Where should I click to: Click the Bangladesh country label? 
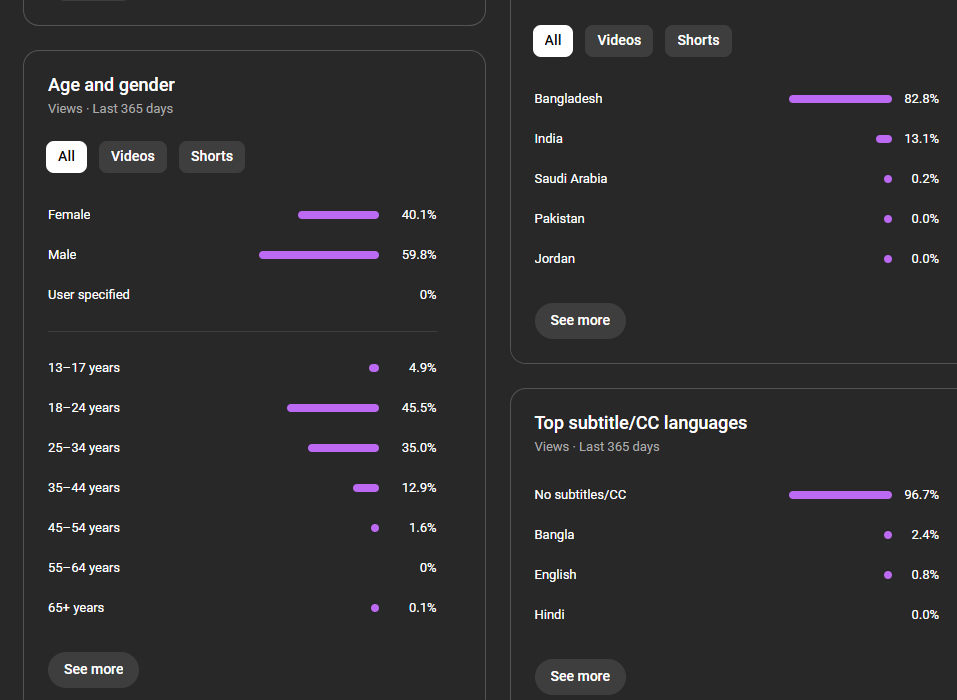[568, 99]
